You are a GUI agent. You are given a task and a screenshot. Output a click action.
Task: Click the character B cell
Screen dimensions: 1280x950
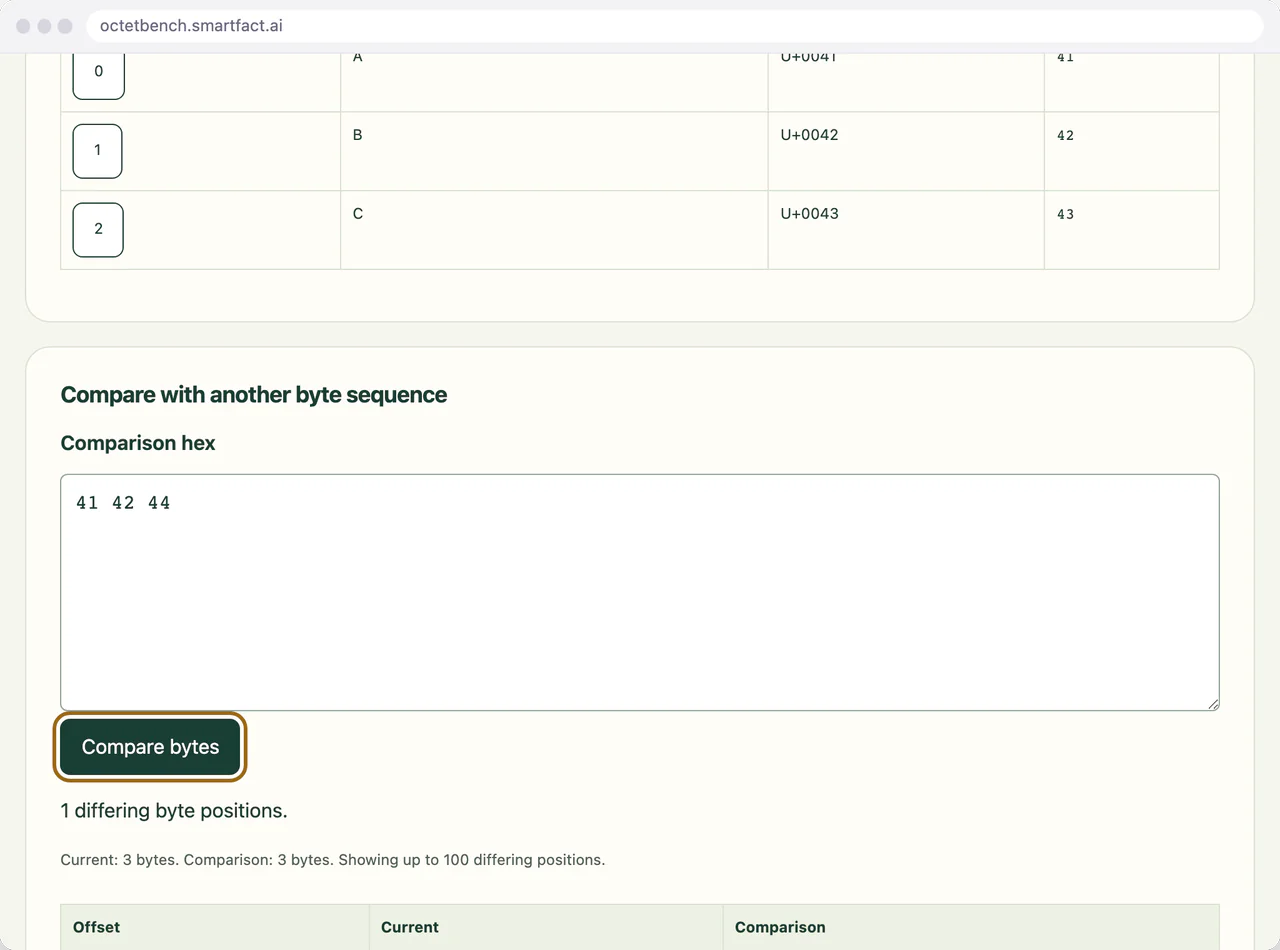coord(554,151)
